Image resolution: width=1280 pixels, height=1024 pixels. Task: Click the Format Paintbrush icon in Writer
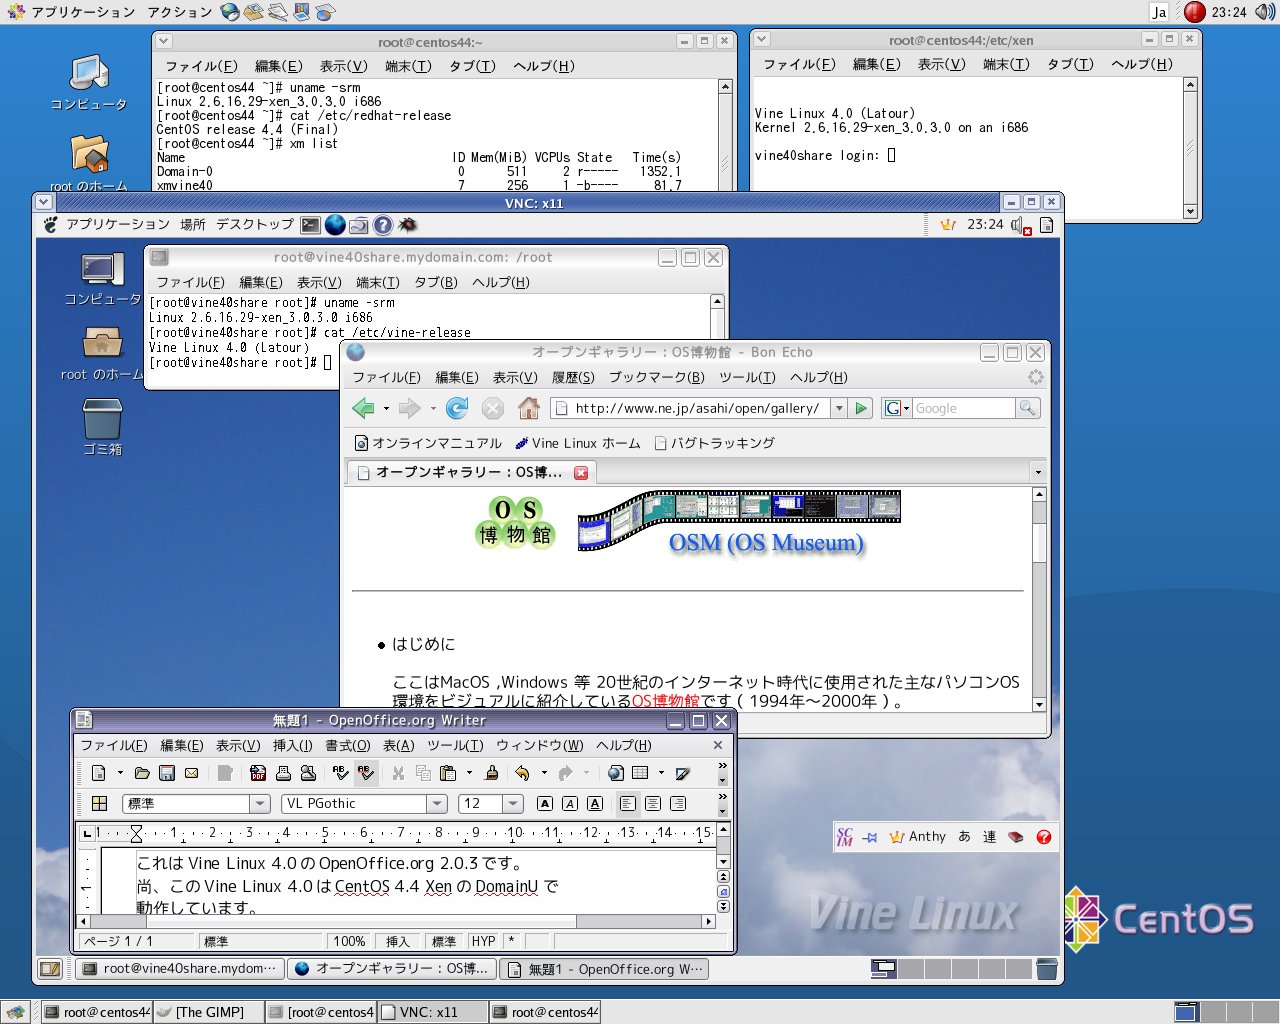[x=491, y=773]
